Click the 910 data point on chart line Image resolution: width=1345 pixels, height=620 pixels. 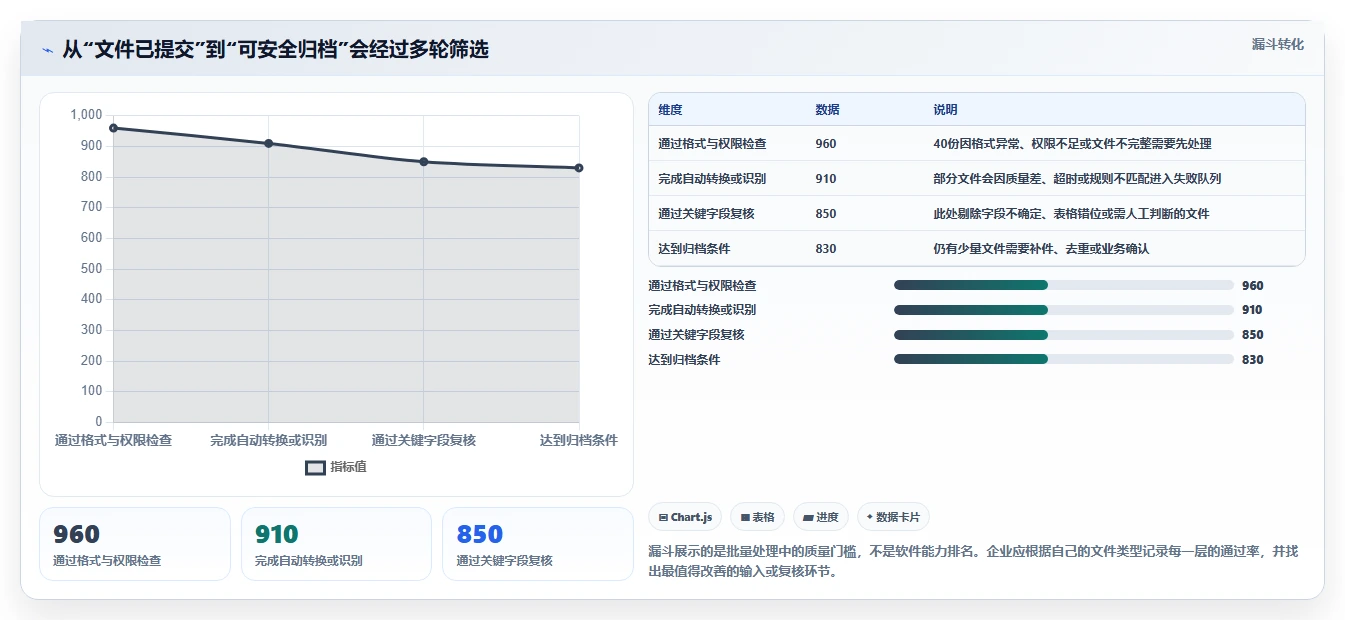[268, 143]
